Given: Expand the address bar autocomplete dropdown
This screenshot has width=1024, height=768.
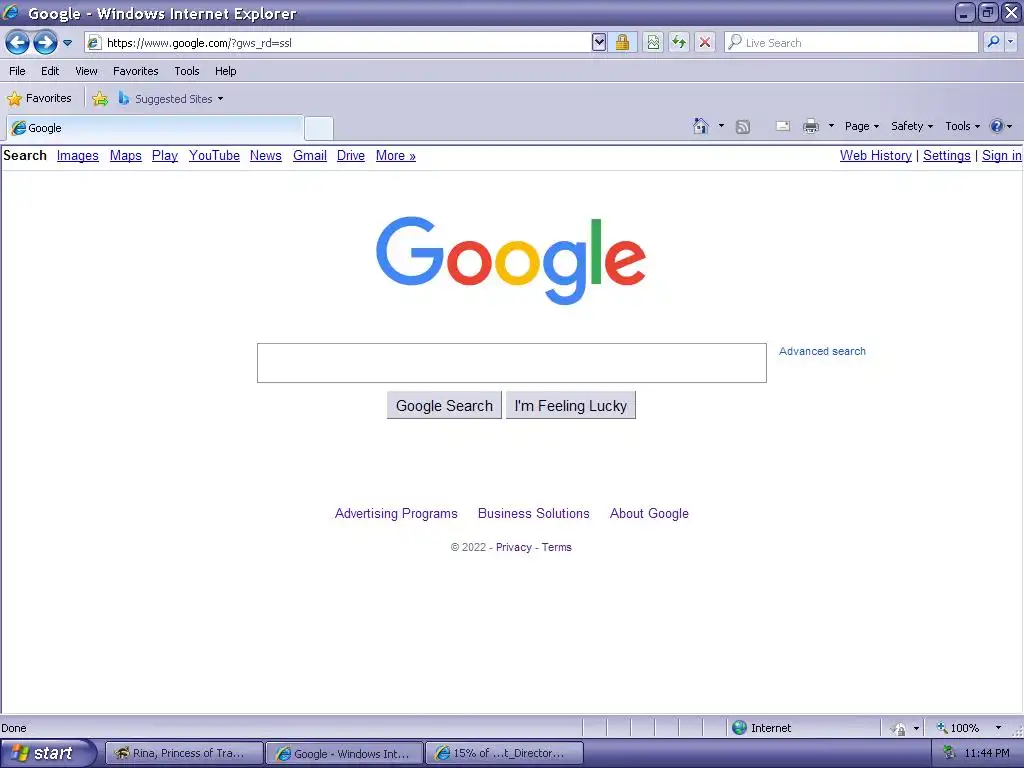Looking at the screenshot, I should click(599, 43).
